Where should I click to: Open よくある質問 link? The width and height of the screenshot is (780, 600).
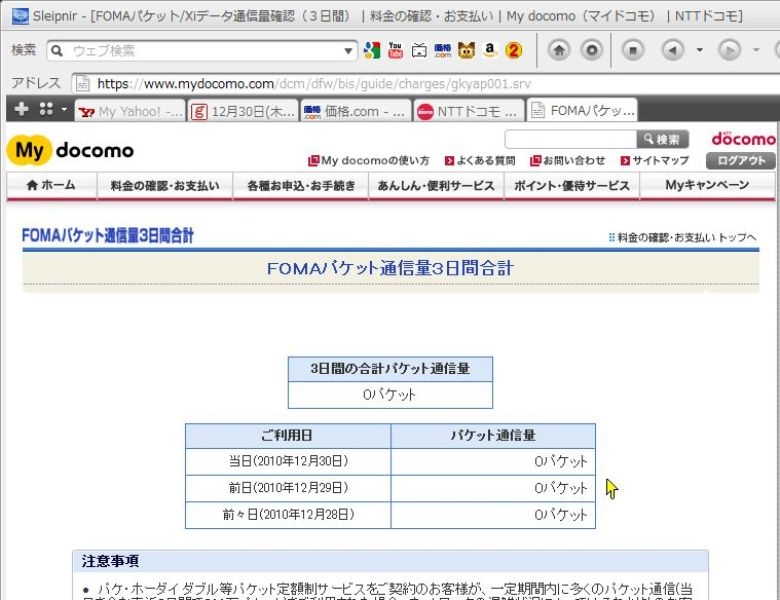click(x=480, y=161)
